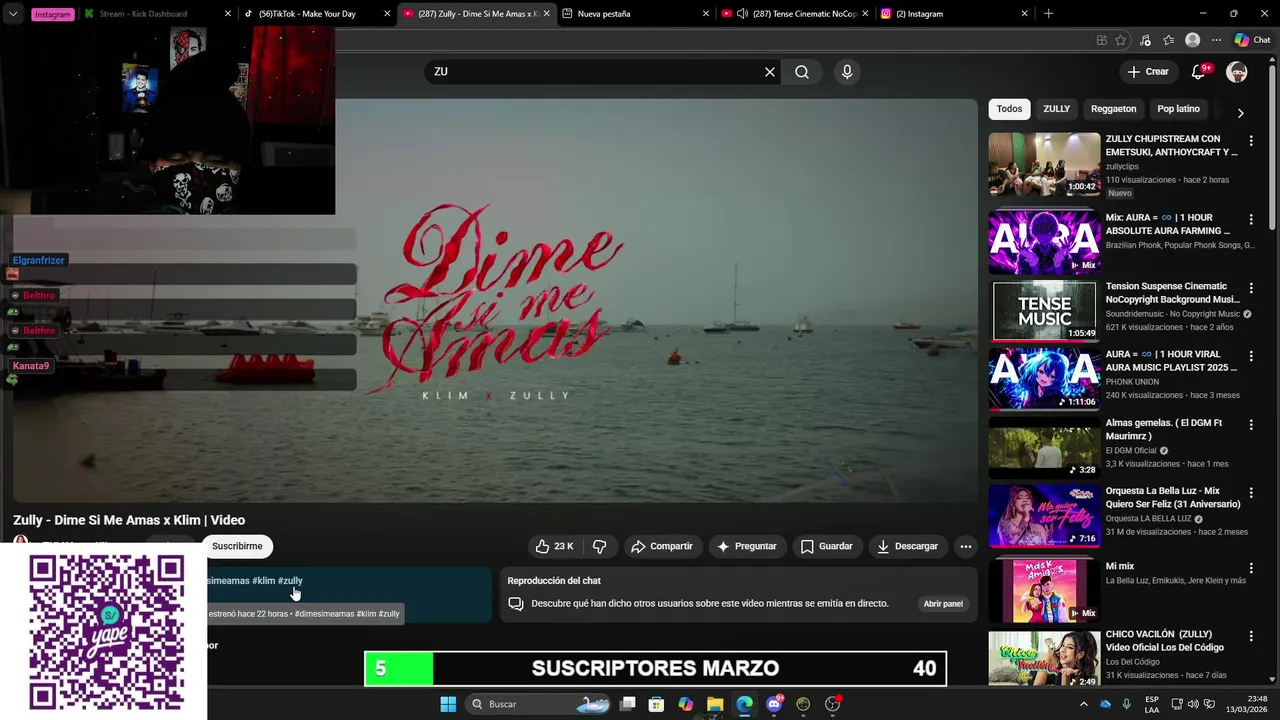This screenshot has width=1280, height=720.
Task: Open Edge split screen/apps icon in address bar
Action: click(x=1101, y=40)
